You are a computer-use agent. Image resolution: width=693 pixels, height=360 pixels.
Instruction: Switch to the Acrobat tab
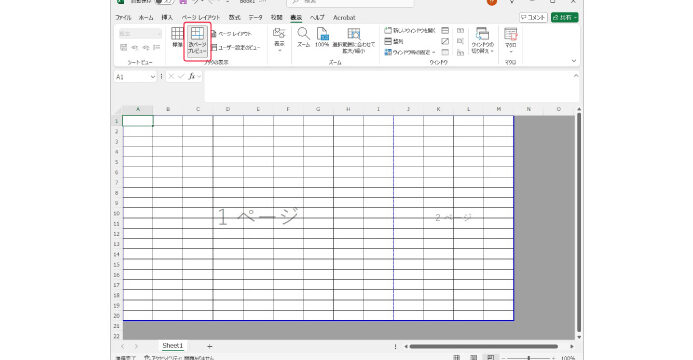tap(344, 18)
